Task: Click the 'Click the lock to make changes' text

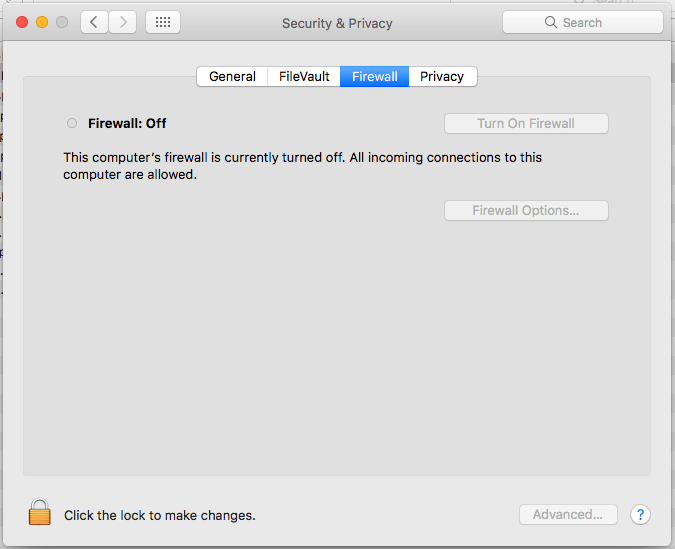Action: click(x=160, y=516)
